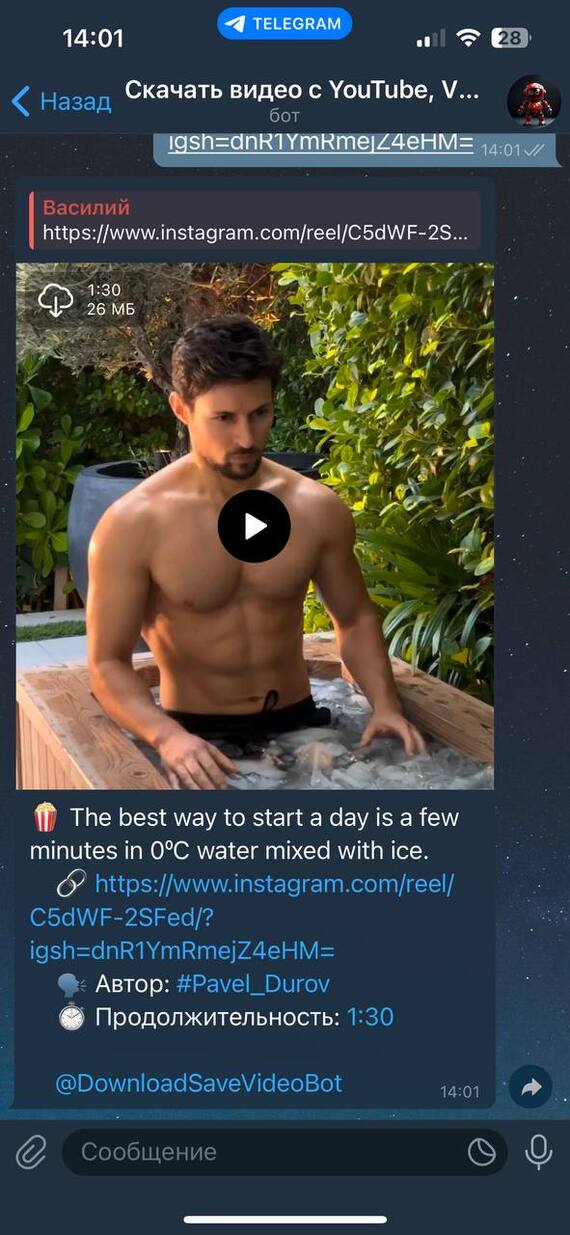Tap the cloud download icon on video
The width and height of the screenshot is (570, 1235).
pos(55,300)
